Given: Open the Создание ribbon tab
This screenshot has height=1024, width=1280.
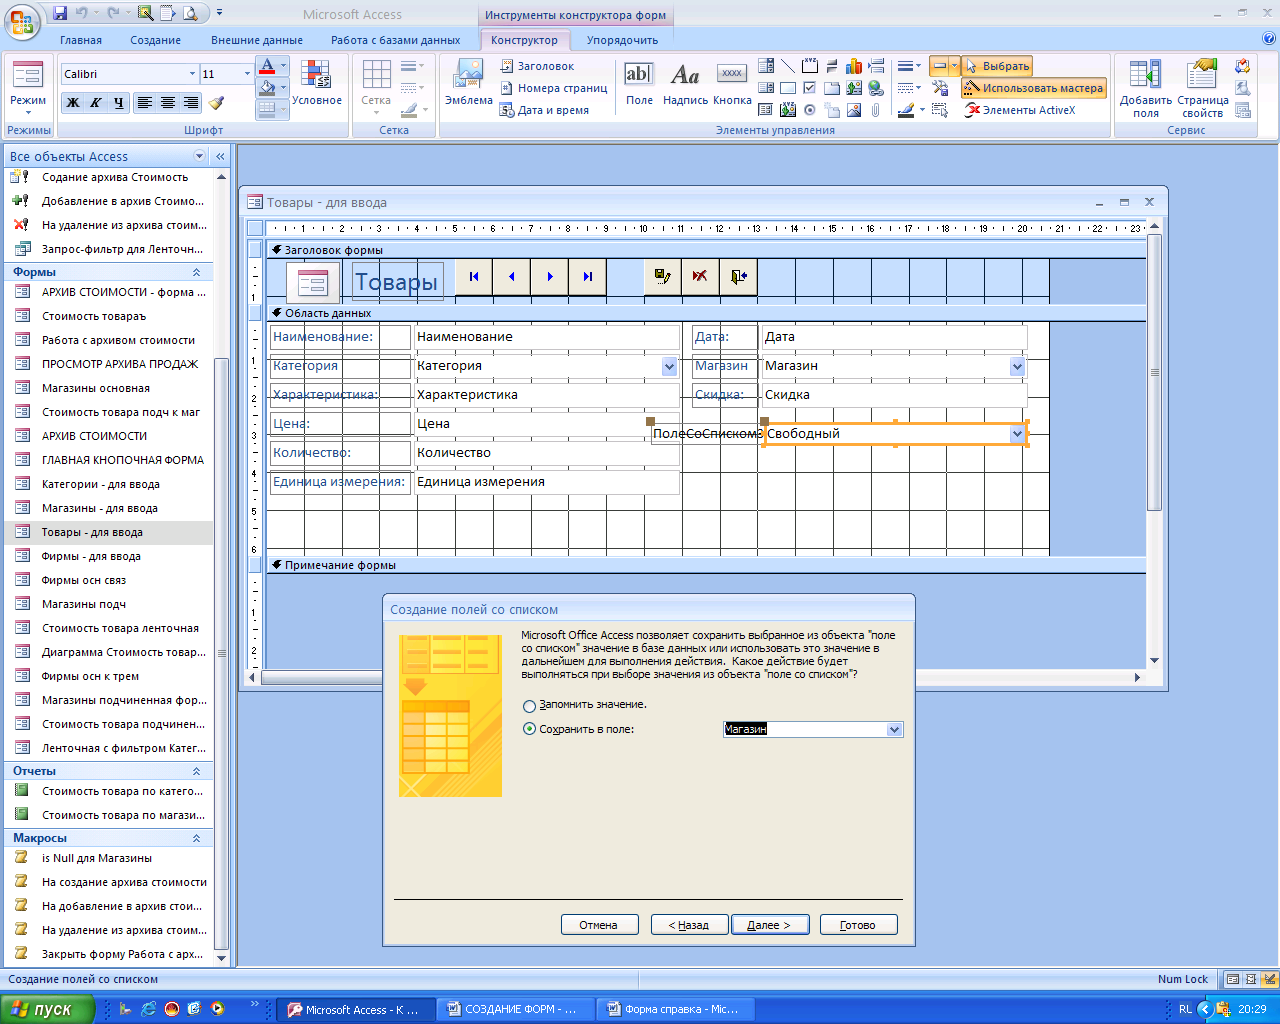Looking at the screenshot, I should click(x=155, y=40).
